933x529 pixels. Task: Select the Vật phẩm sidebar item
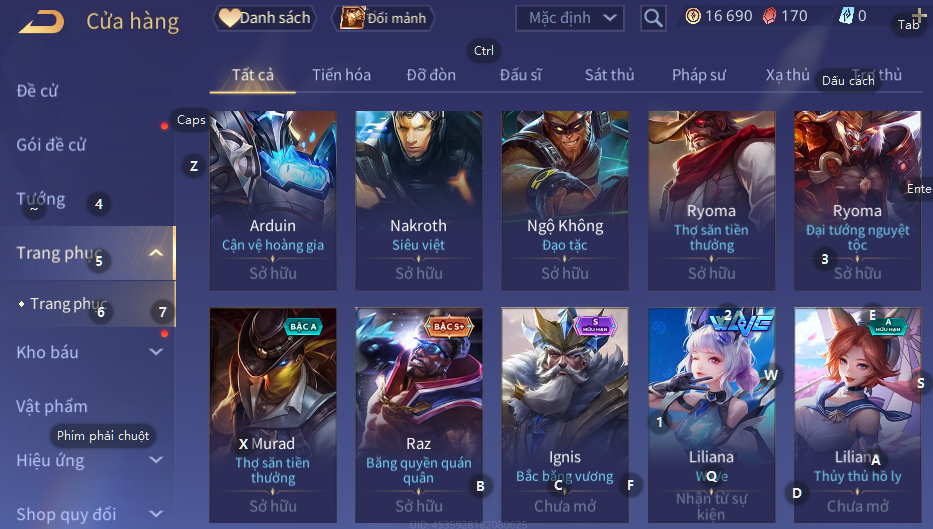52,406
